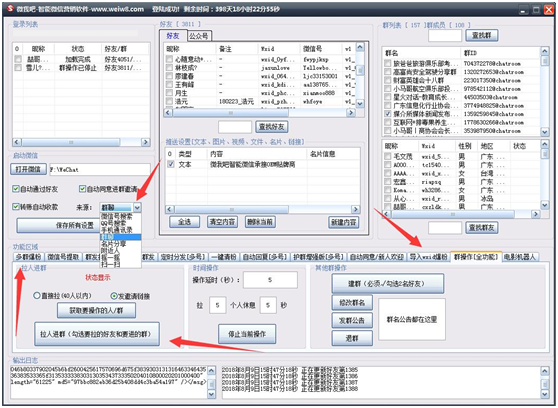
Task: Click the app logo icon in title bar
Action: (10, 8)
